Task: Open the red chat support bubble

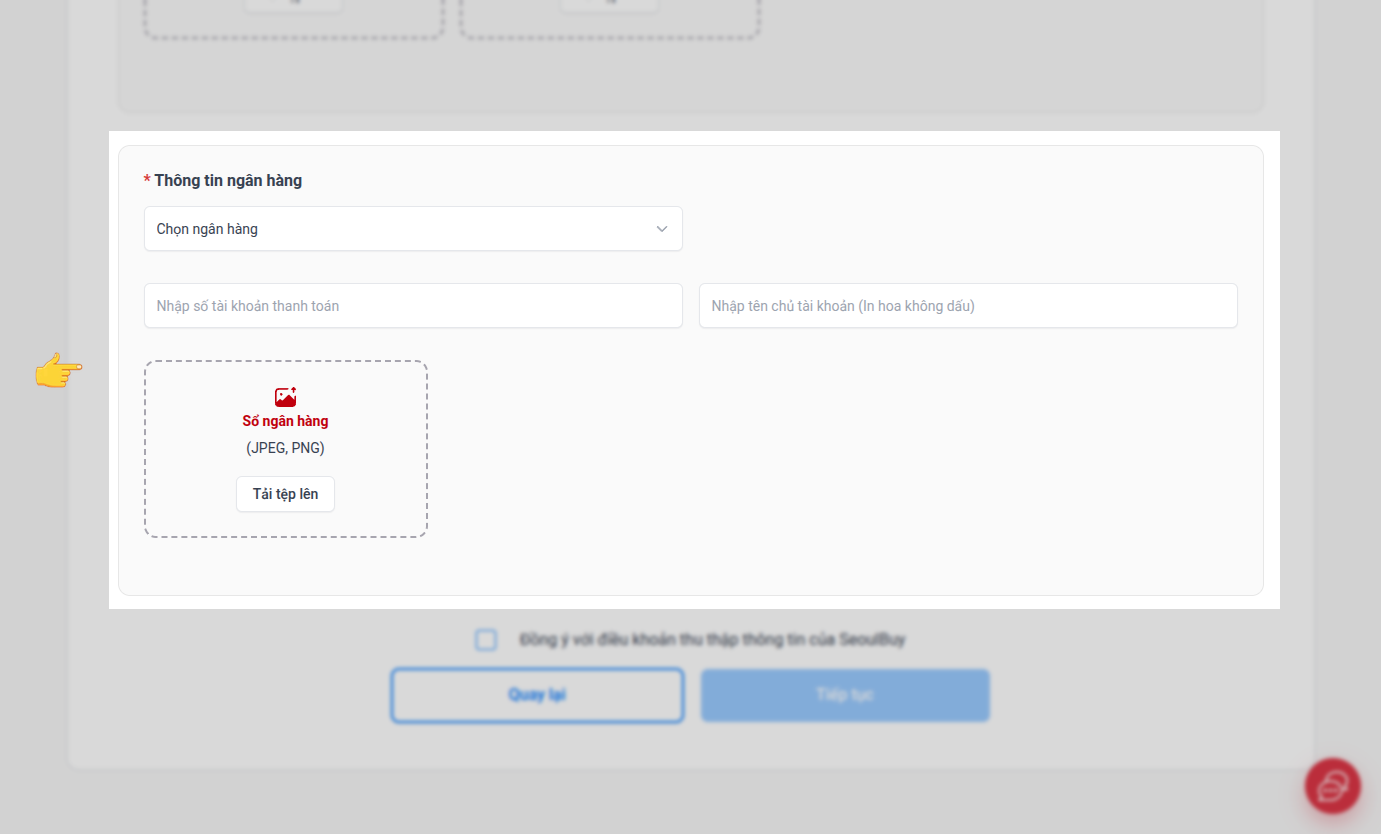Action: 1332,786
